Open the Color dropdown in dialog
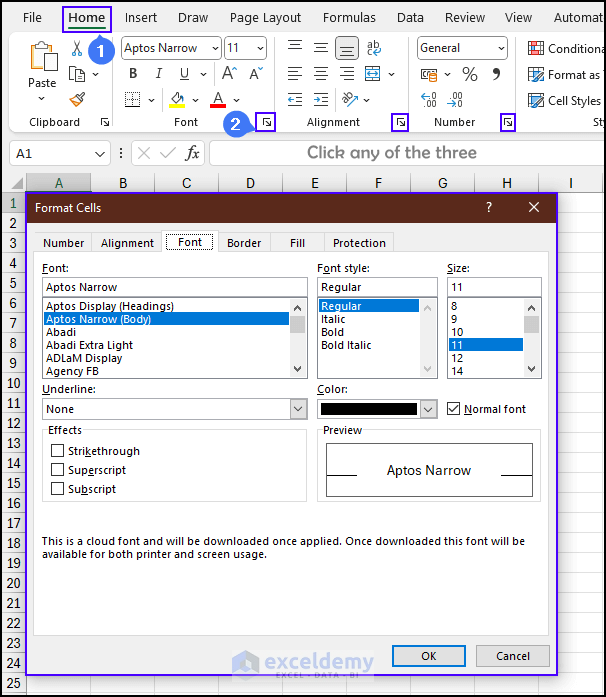Viewport: 606px width, 697px height. 428,409
